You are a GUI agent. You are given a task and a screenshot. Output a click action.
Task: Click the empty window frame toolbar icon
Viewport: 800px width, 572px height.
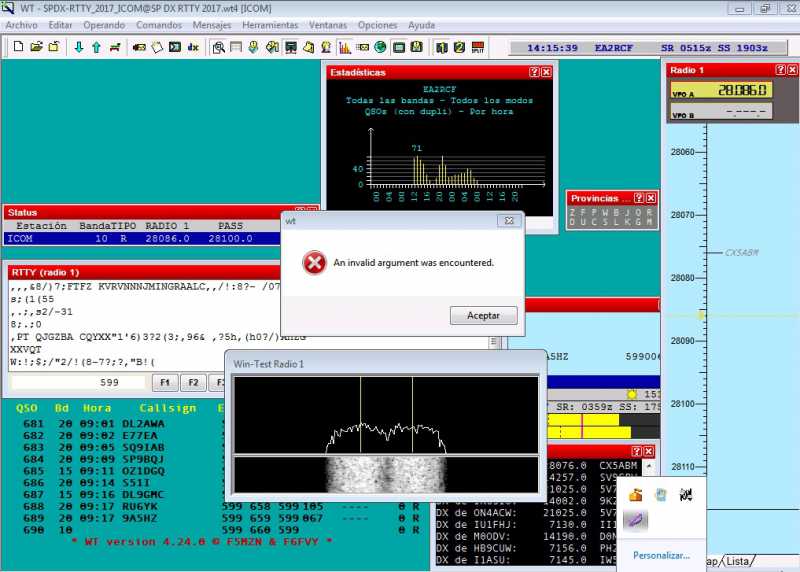236,47
